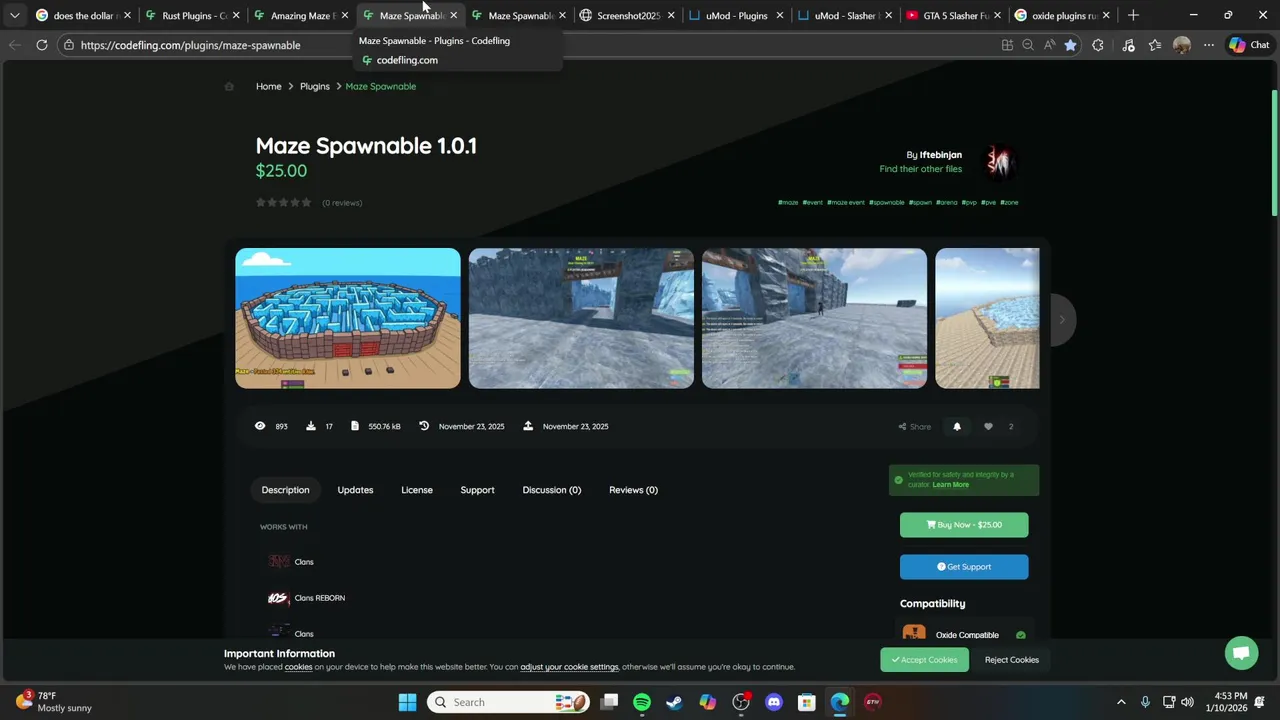Advance the screenshot carousel with the right chevron
Viewport: 1280px width, 720px height.
(x=1061, y=319)
